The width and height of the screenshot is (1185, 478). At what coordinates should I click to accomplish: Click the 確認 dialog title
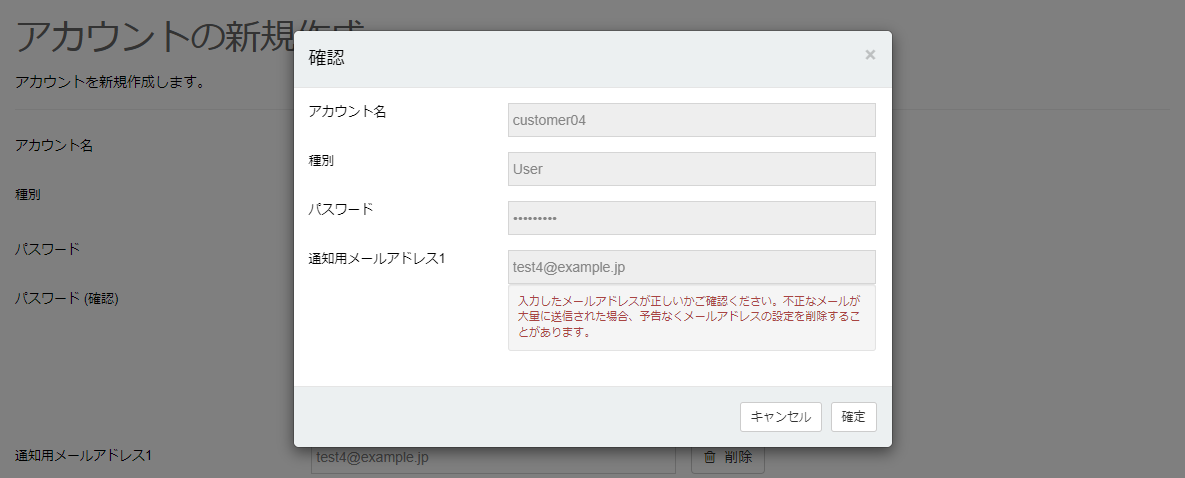pyautogui.click(x=327, y=58)
